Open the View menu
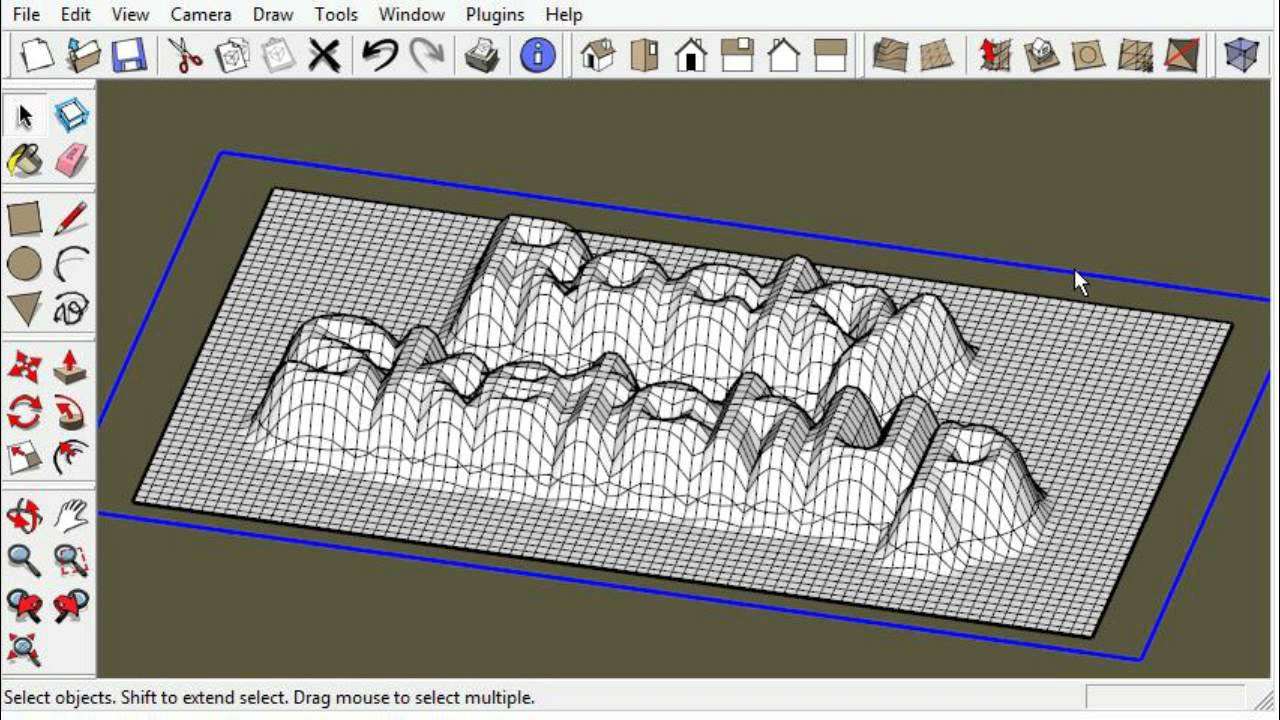The height and width of the screenshot is (720, 1280). 130,14
